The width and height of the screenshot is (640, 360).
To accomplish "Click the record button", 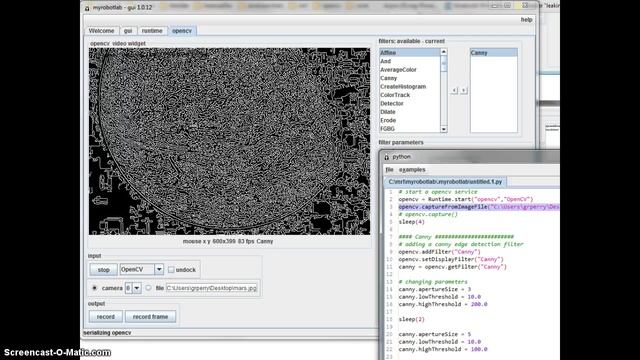I will 106,317.
